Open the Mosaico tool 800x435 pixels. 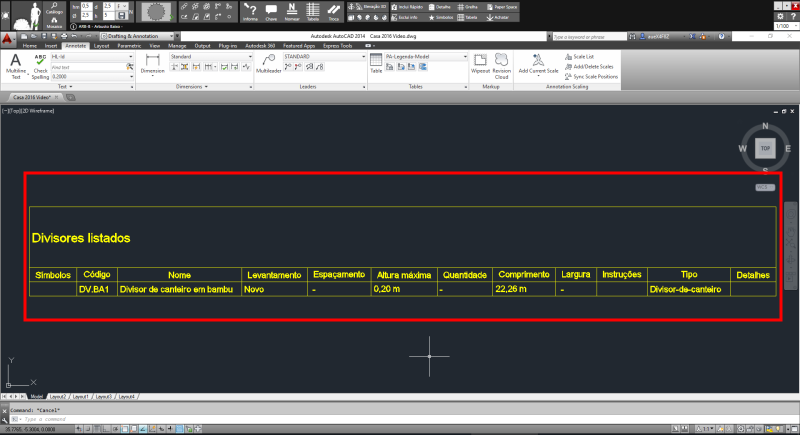pos(54,23)
